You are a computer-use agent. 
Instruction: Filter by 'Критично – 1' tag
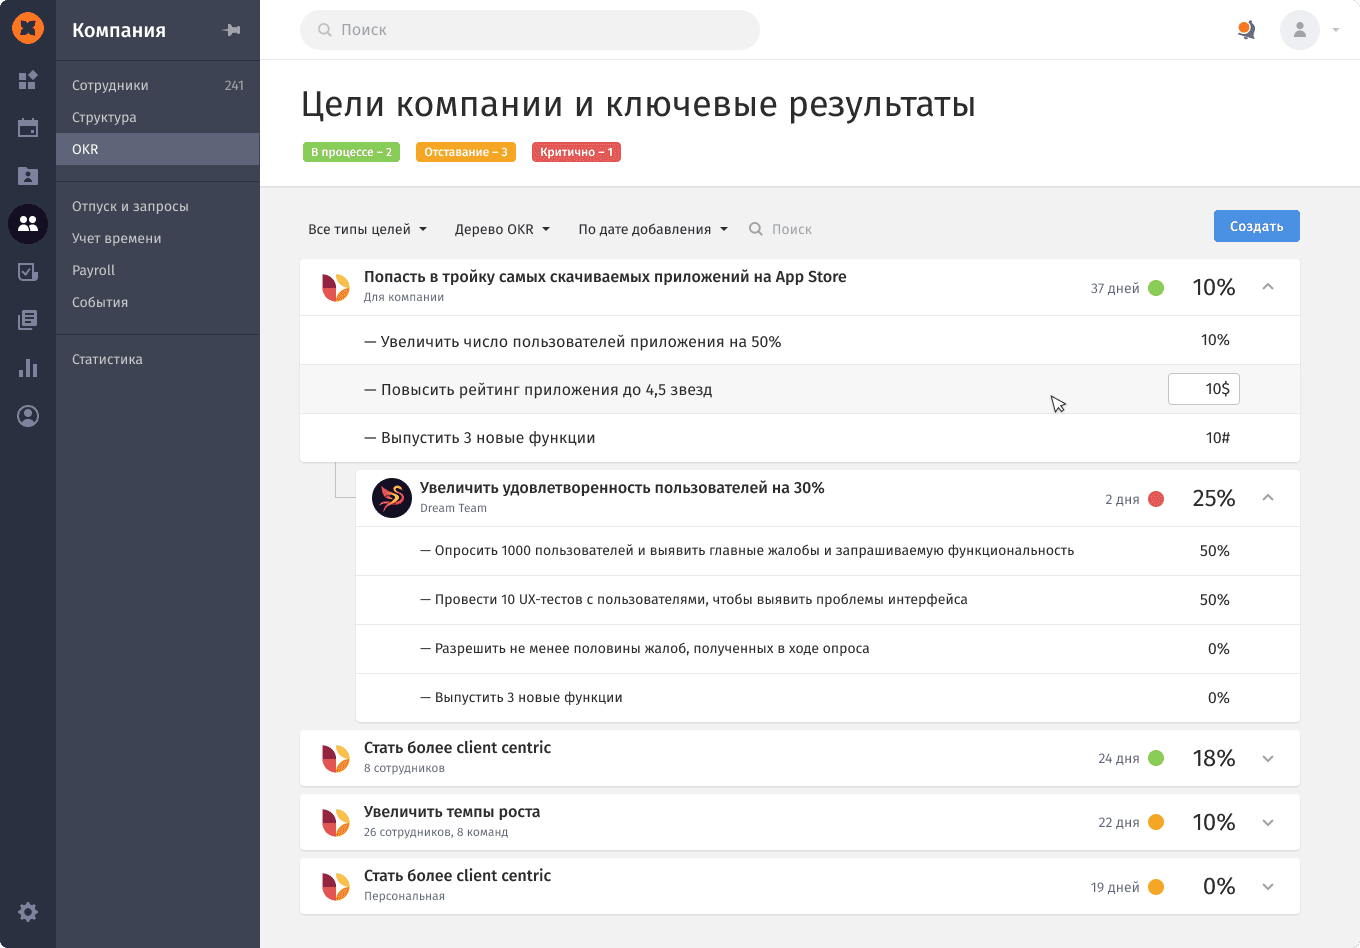coord(576,152)
